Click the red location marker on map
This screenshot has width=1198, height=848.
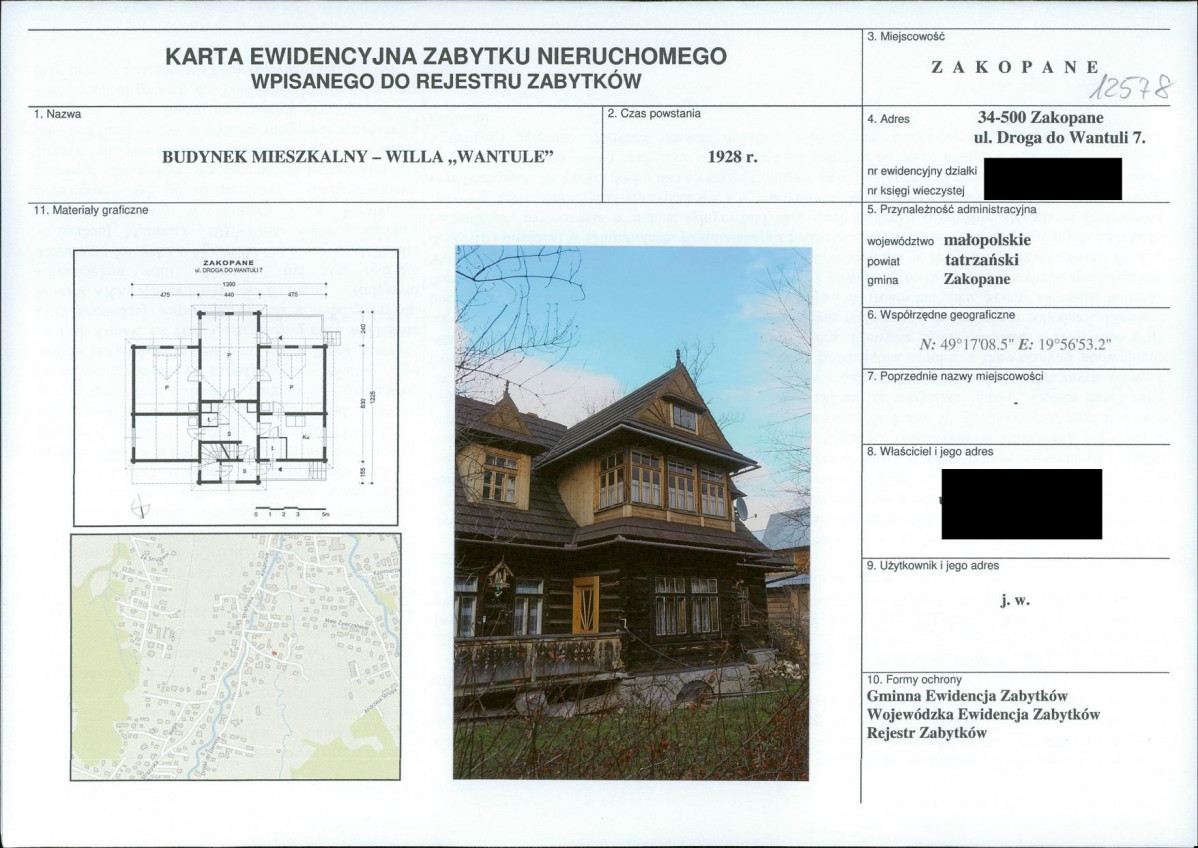coord(273,651)
